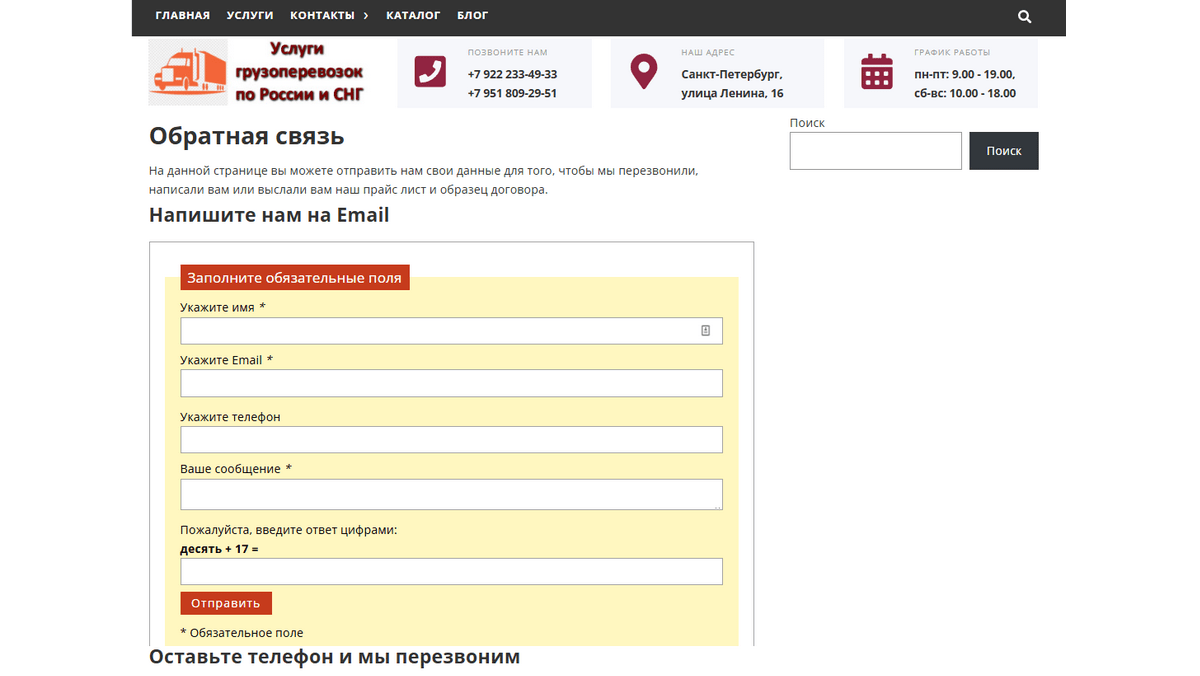Click the captcha question десять + 17 =
The width and height of the screenshot is (1200, 676).
(219, 549)
